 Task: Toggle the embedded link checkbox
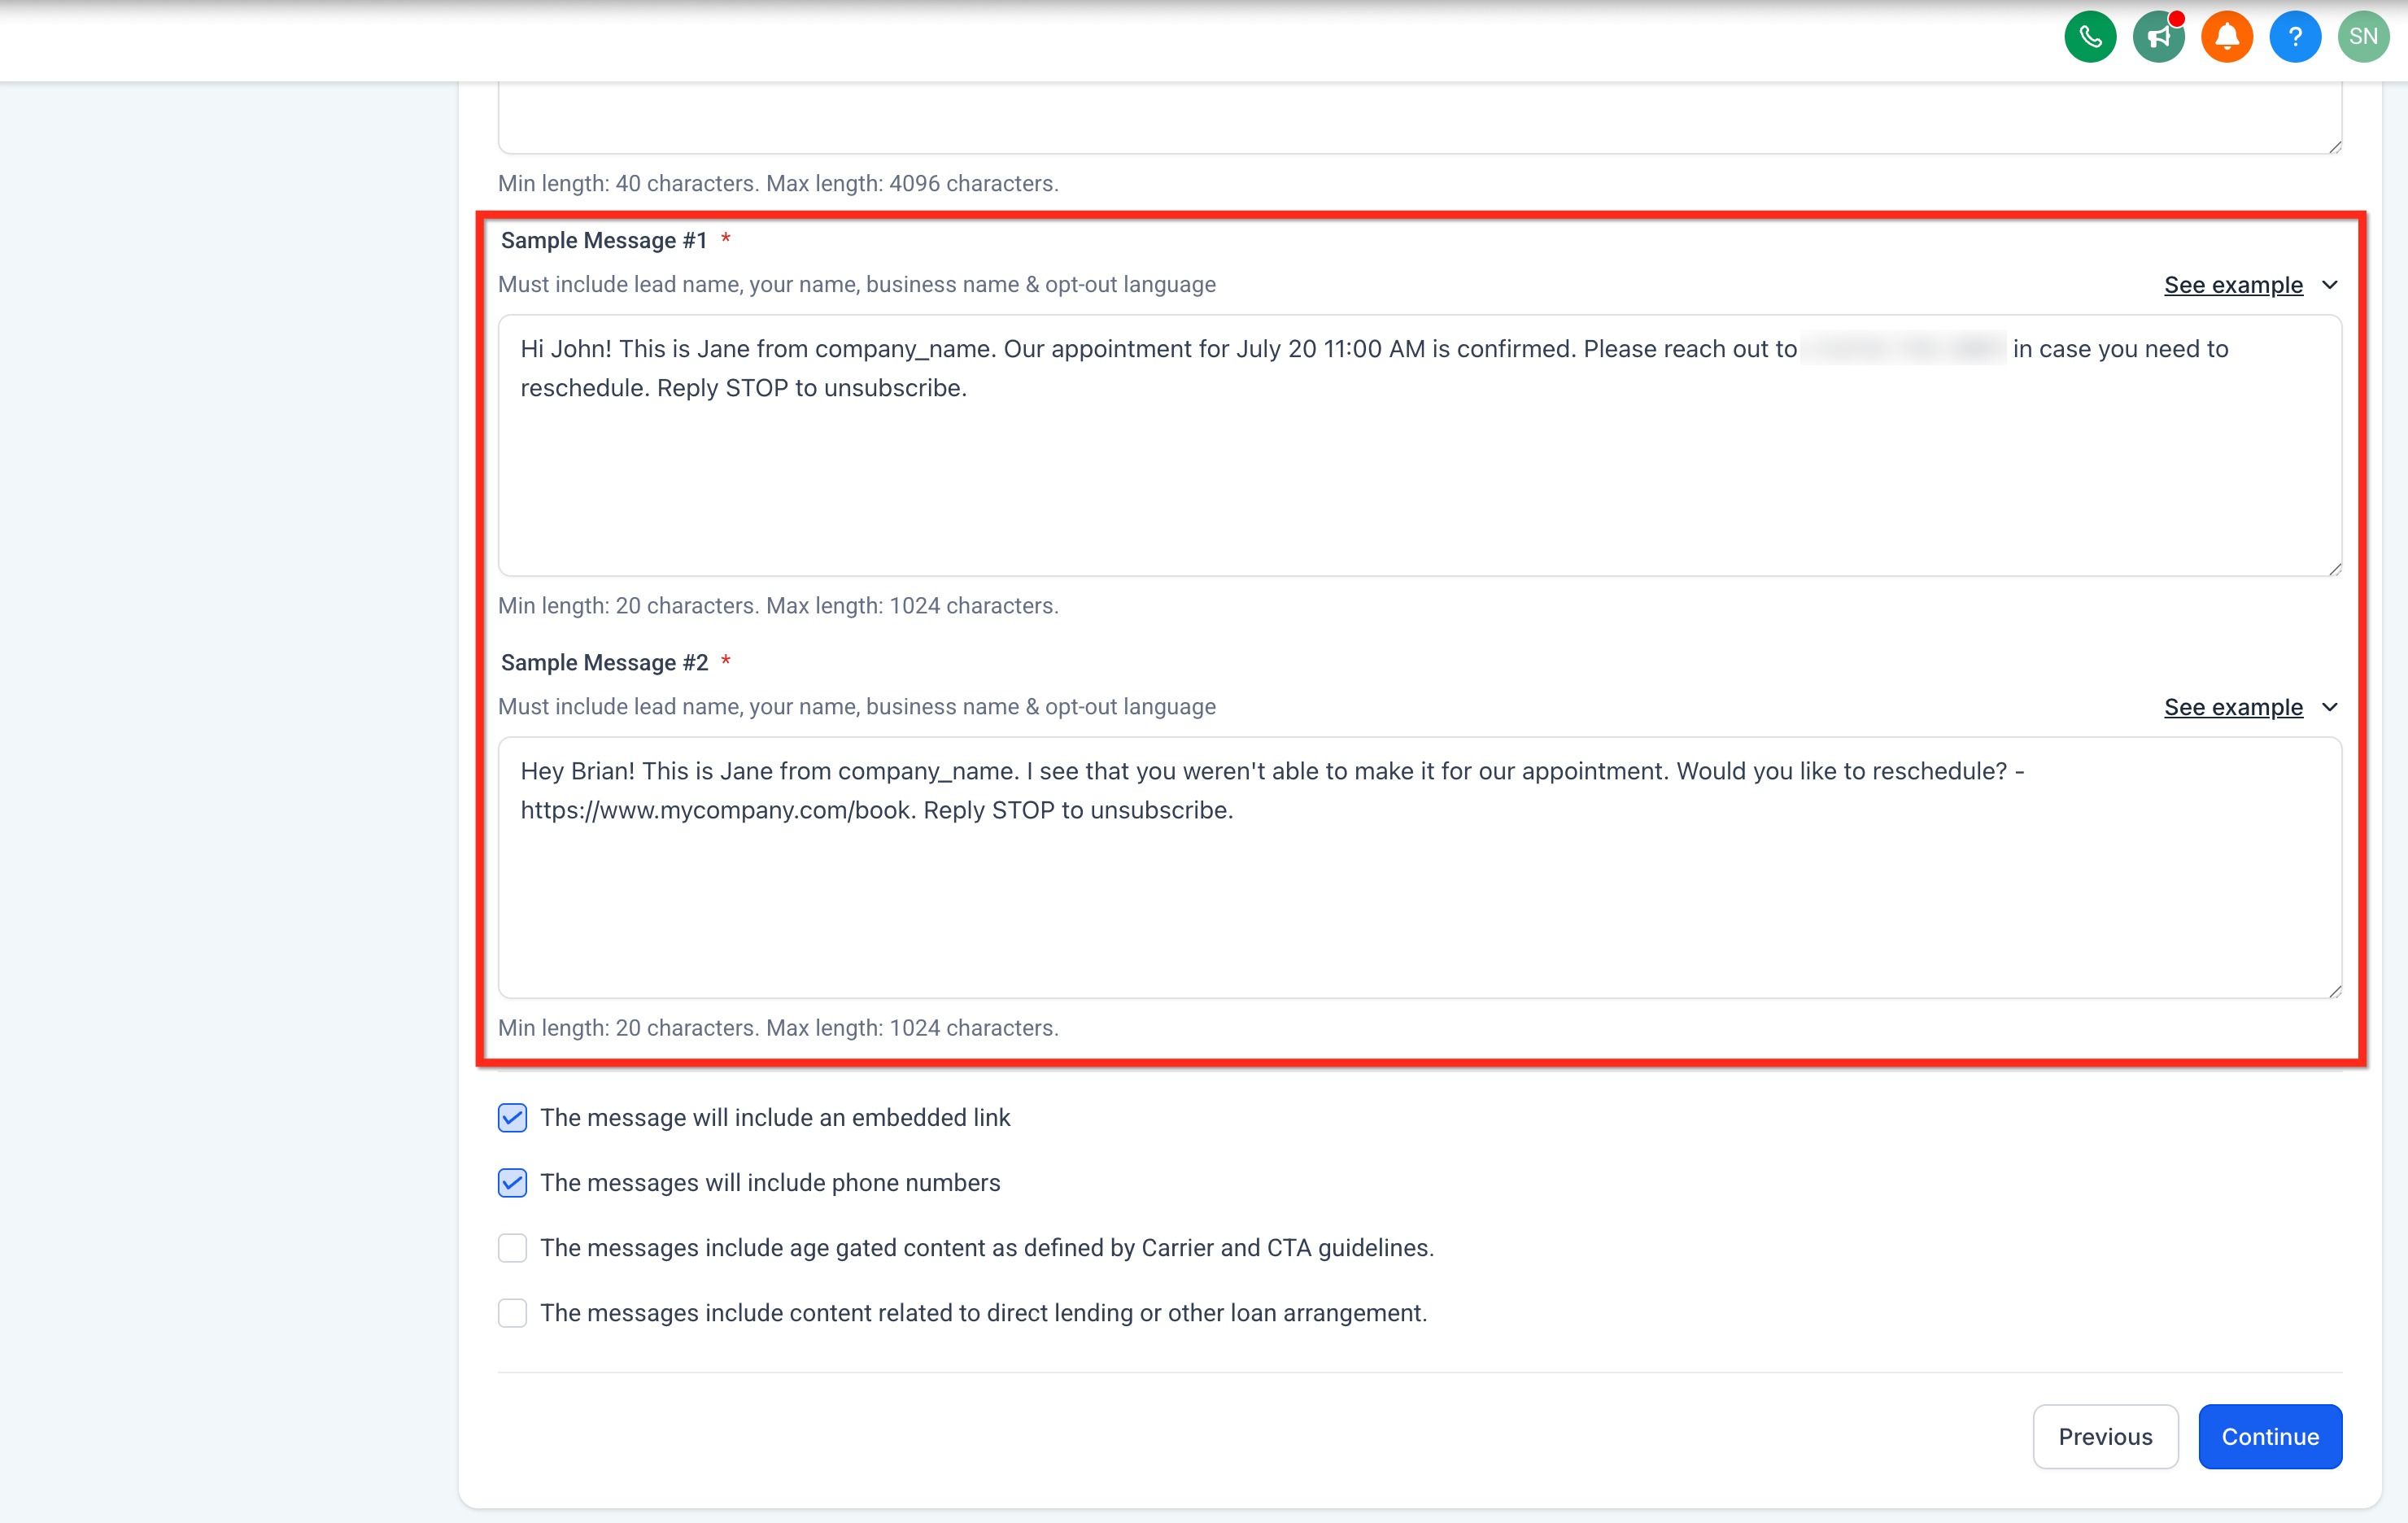pyautogui.click(x=512, y=1117)
